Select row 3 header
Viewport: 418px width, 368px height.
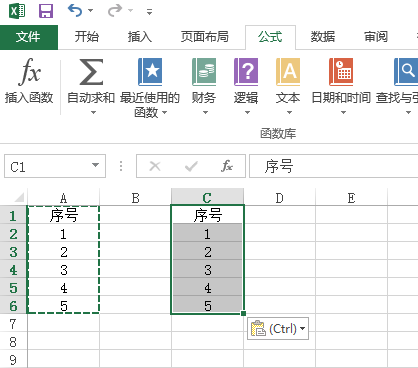pyautogui.click(x=13, y=252)
